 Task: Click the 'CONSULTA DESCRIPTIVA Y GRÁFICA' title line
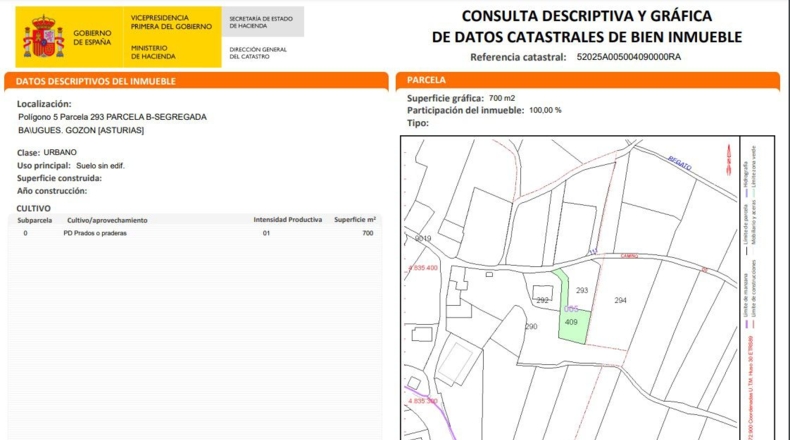pyautogui.click(x=586, y=16)
